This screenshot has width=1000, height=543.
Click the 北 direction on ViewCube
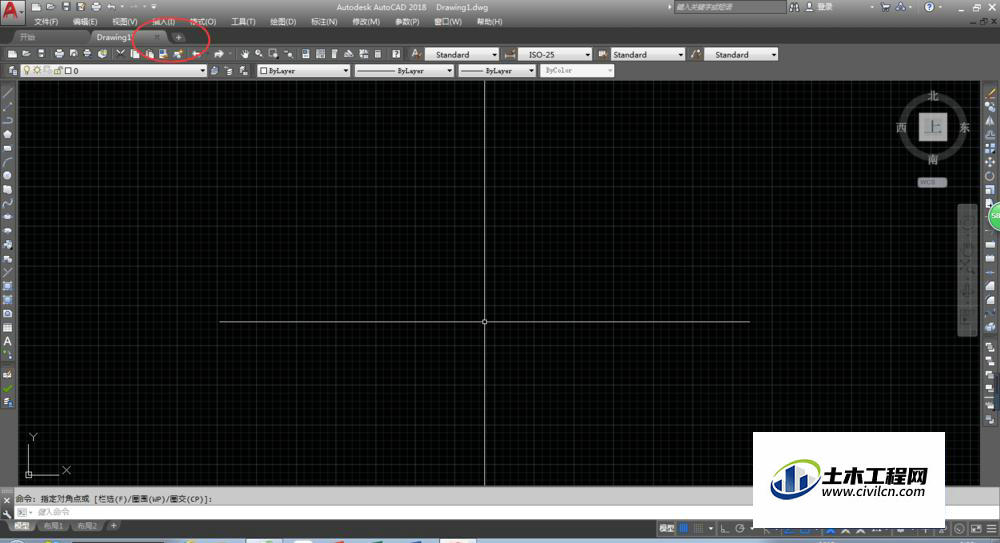point(933,96)
